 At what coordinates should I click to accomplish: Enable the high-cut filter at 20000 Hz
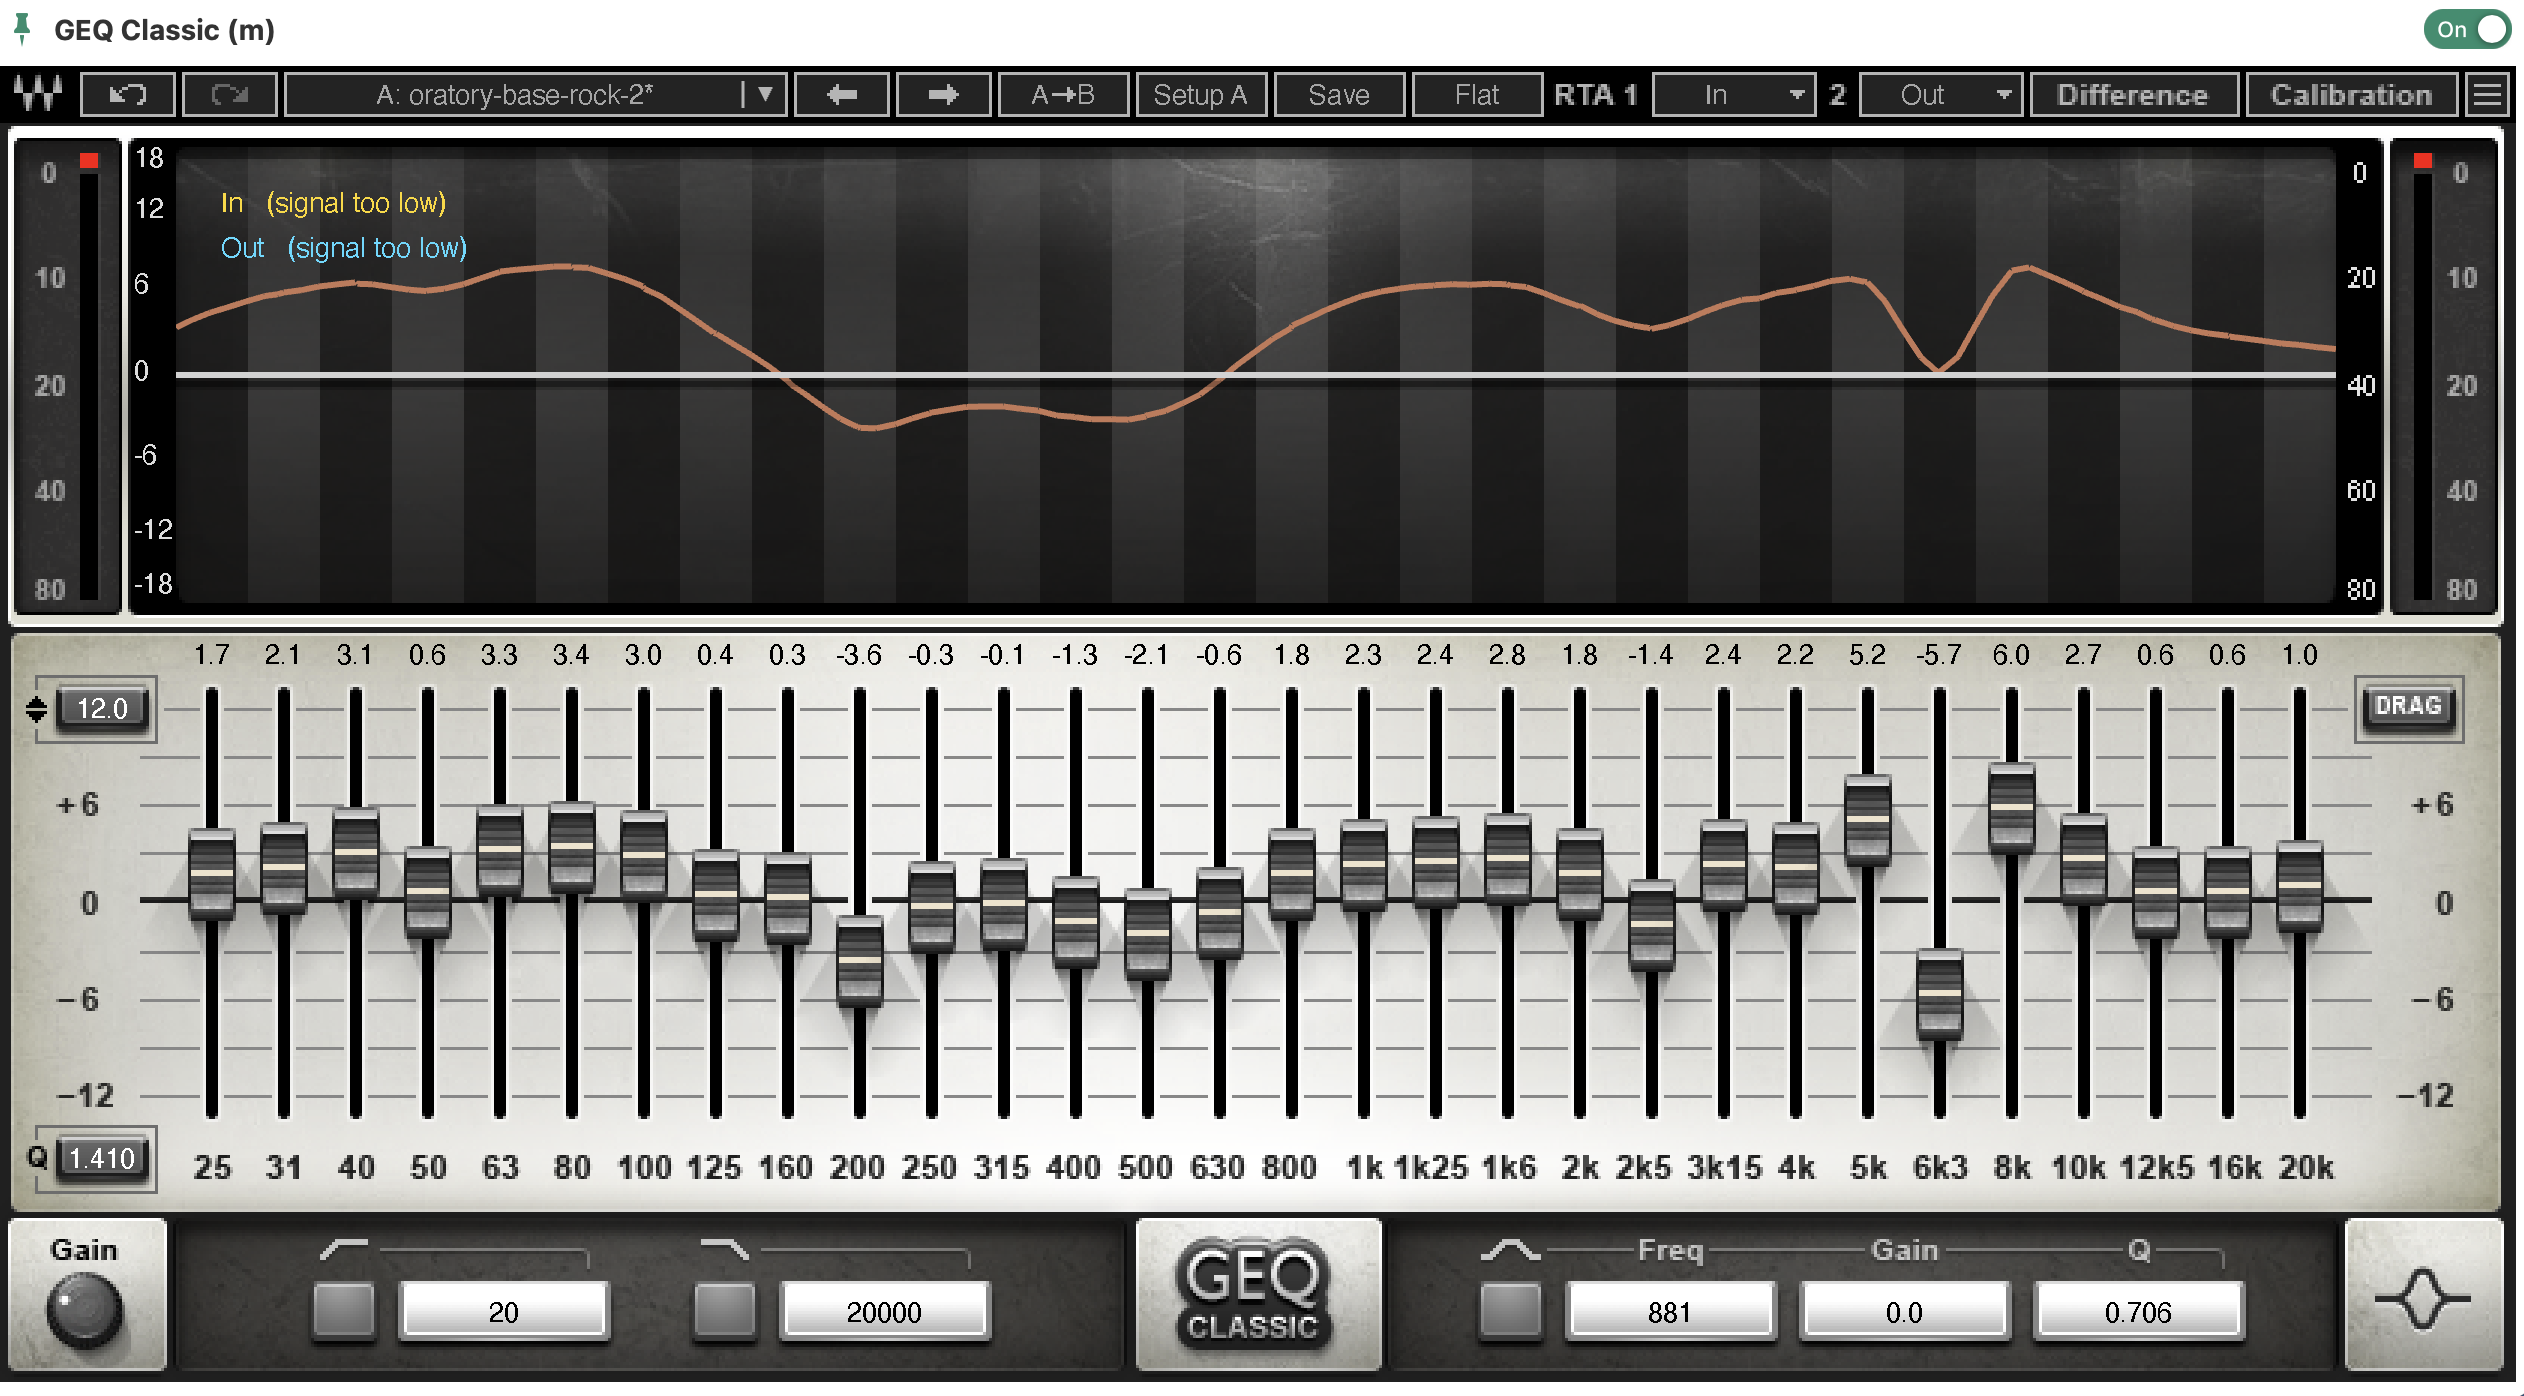[724, 1312]
